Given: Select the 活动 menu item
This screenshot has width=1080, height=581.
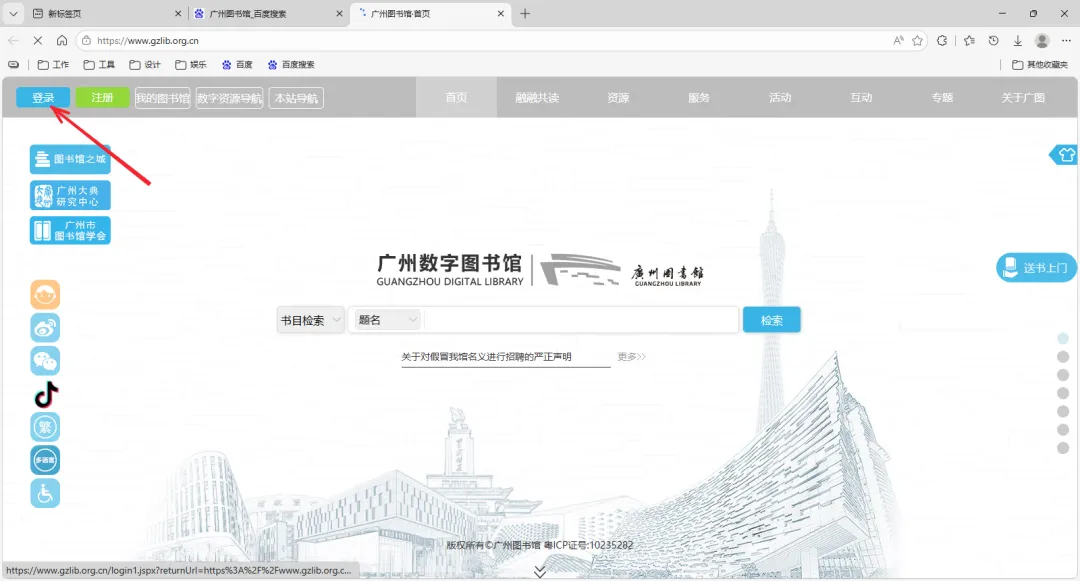Looking at the screenshot, I should [780, 97].
